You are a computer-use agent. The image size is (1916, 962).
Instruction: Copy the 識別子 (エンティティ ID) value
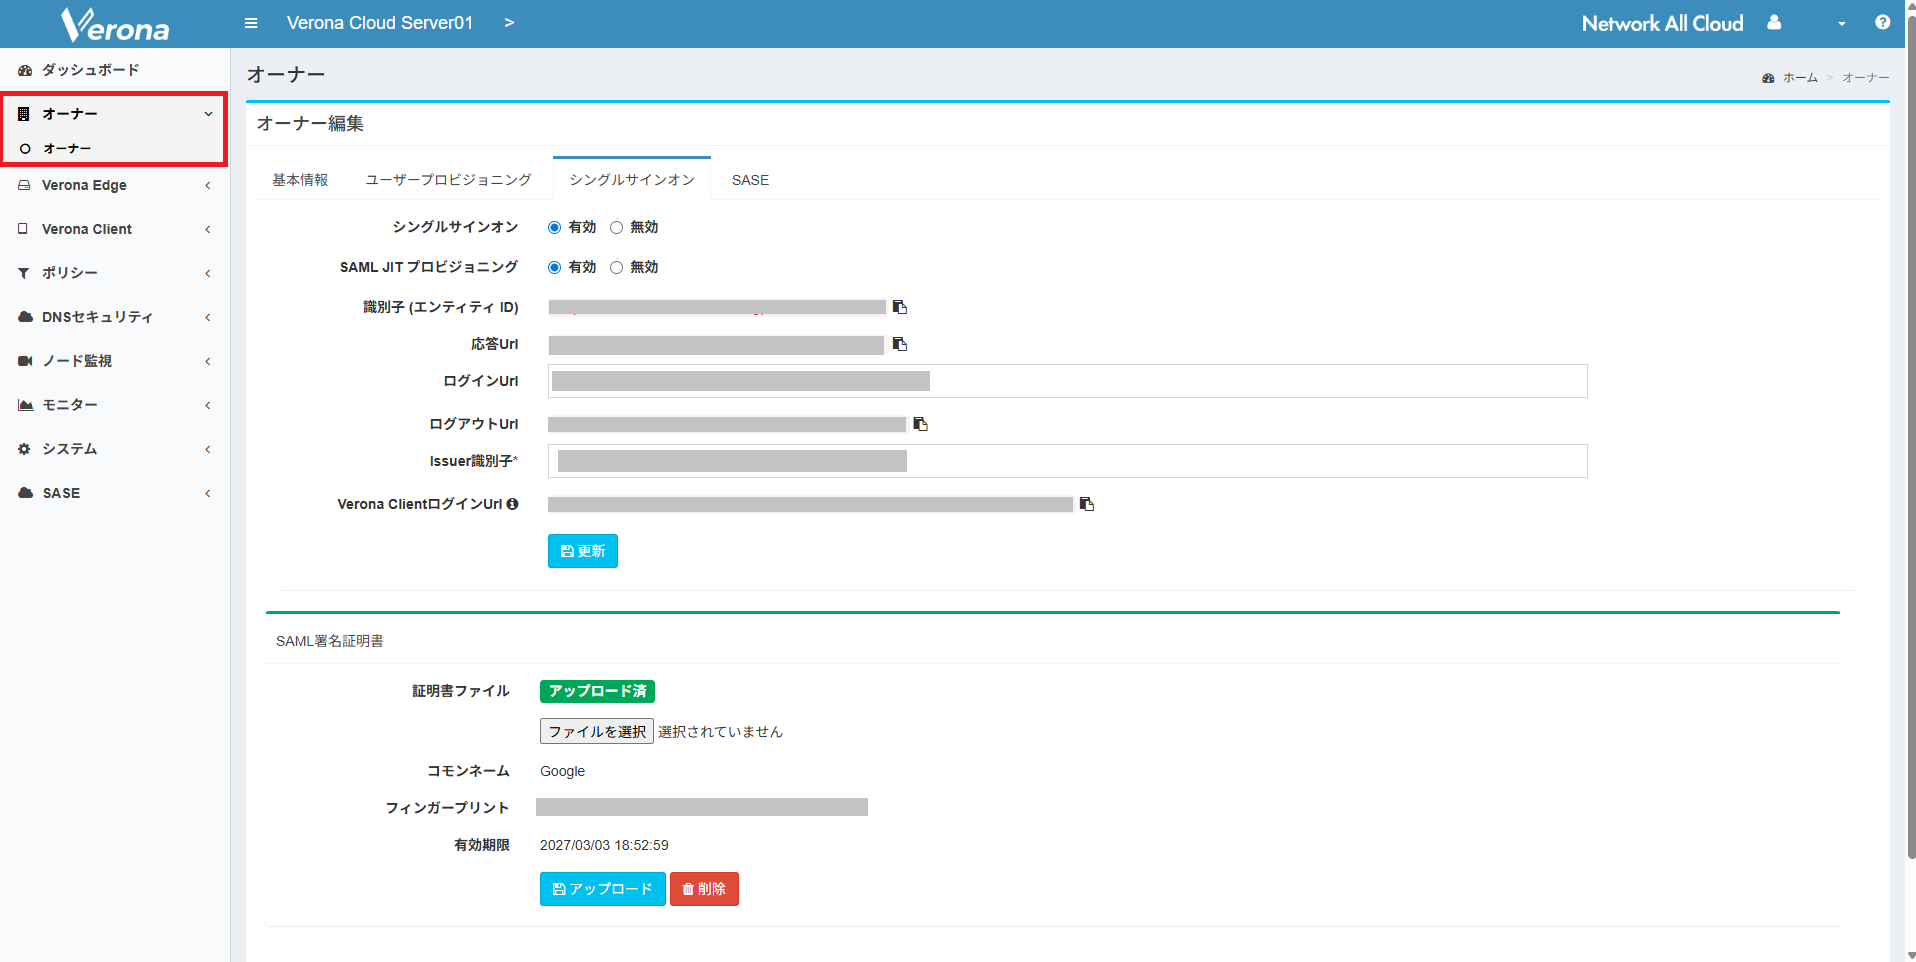(x=900, y=307)
